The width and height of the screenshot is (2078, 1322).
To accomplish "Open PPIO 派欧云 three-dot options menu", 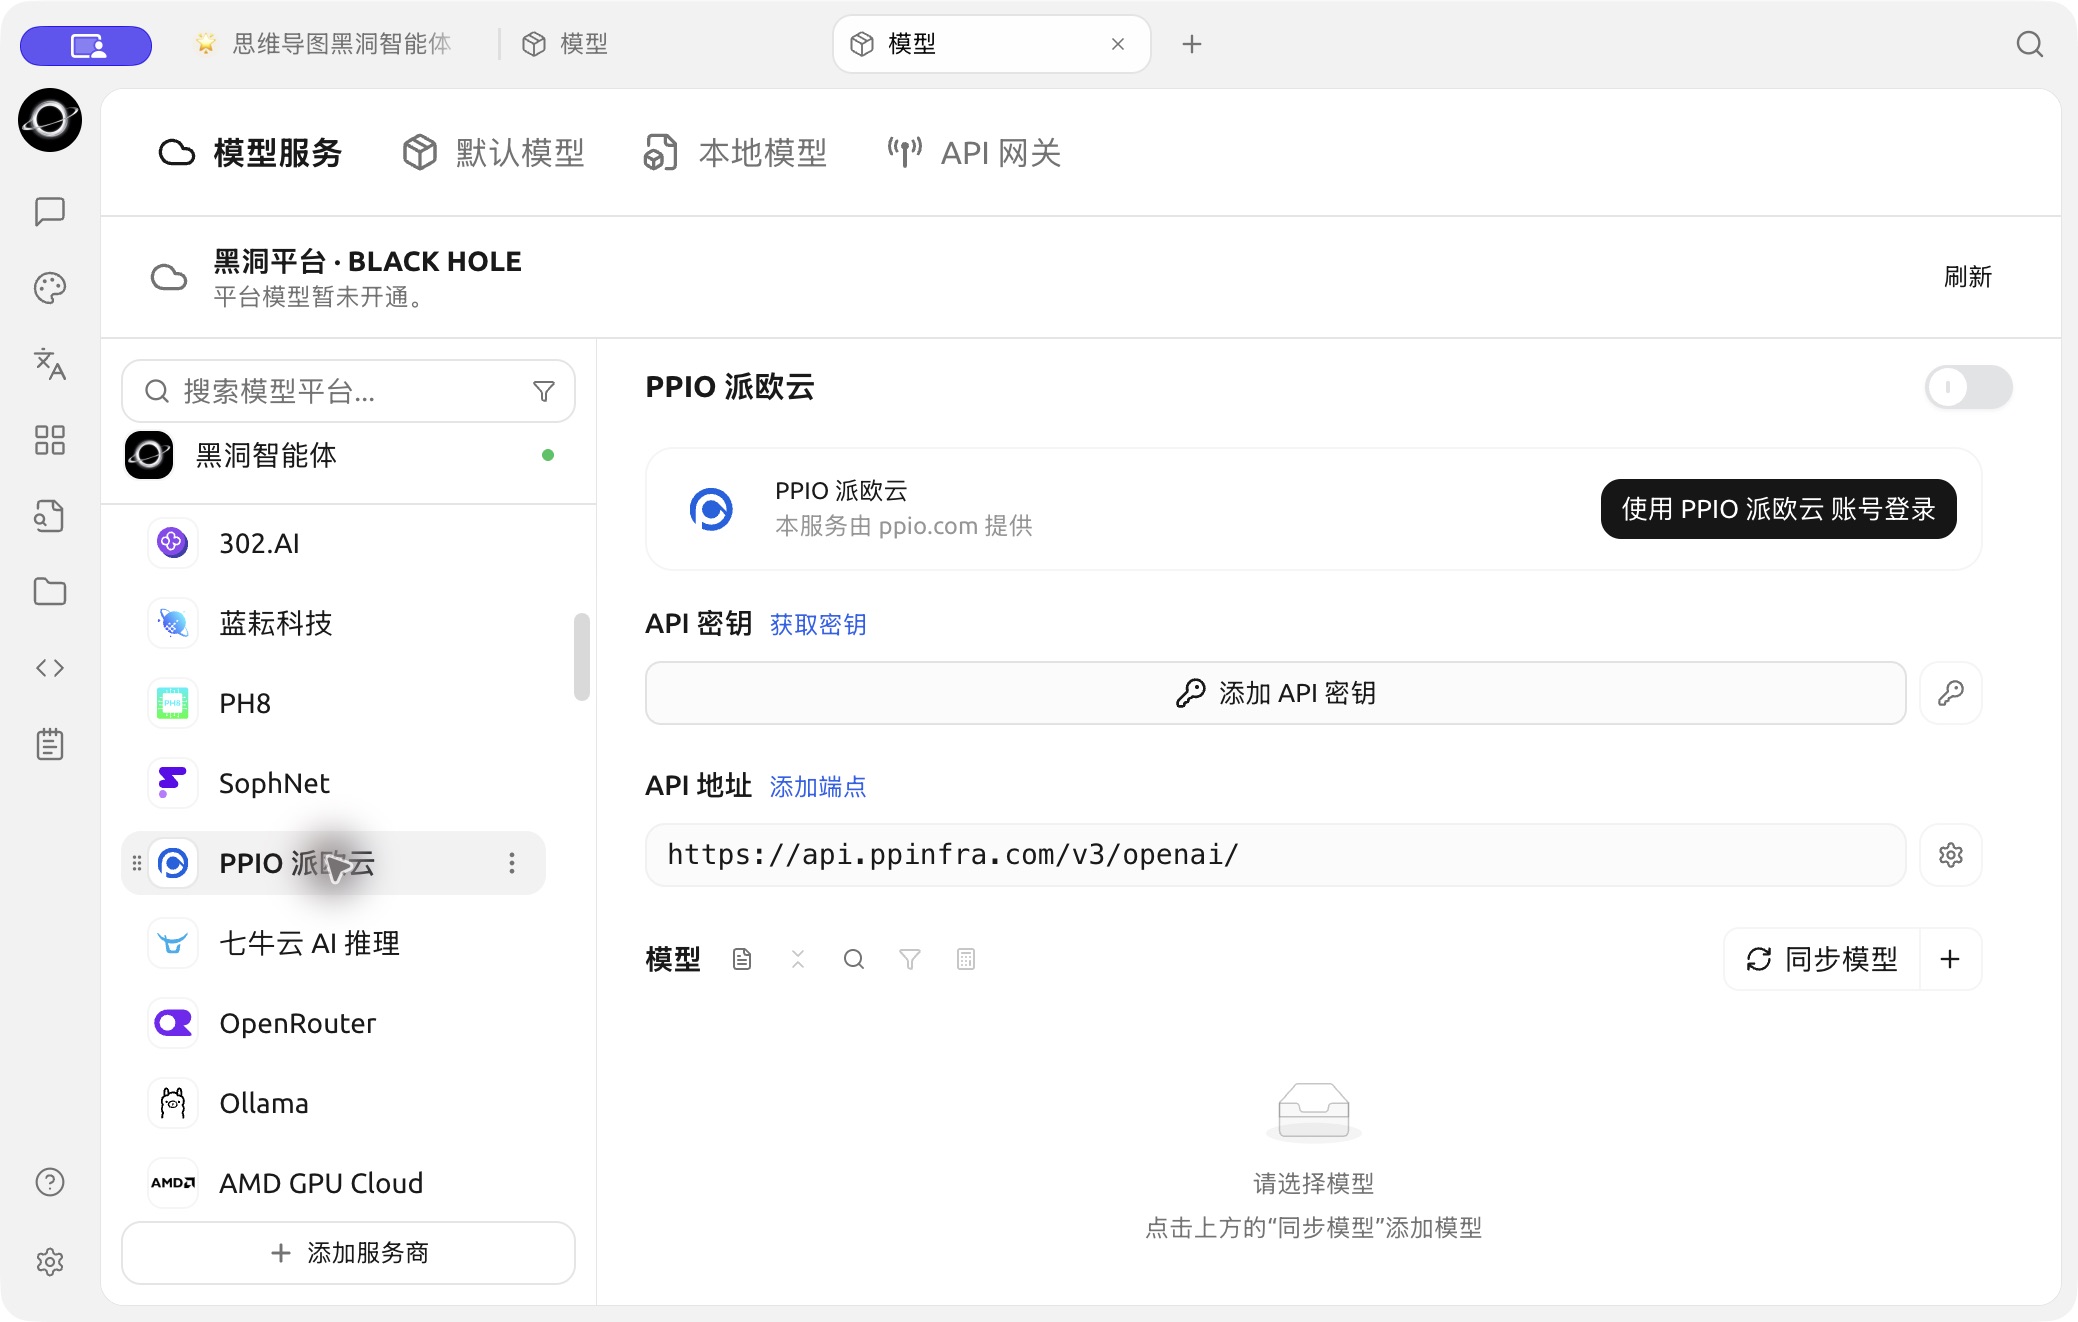I will tap(512, 863).
